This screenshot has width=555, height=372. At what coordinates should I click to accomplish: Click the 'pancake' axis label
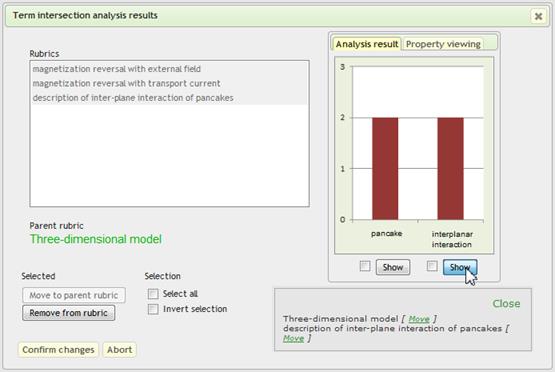pyautogui.click(x=387, y=234)
